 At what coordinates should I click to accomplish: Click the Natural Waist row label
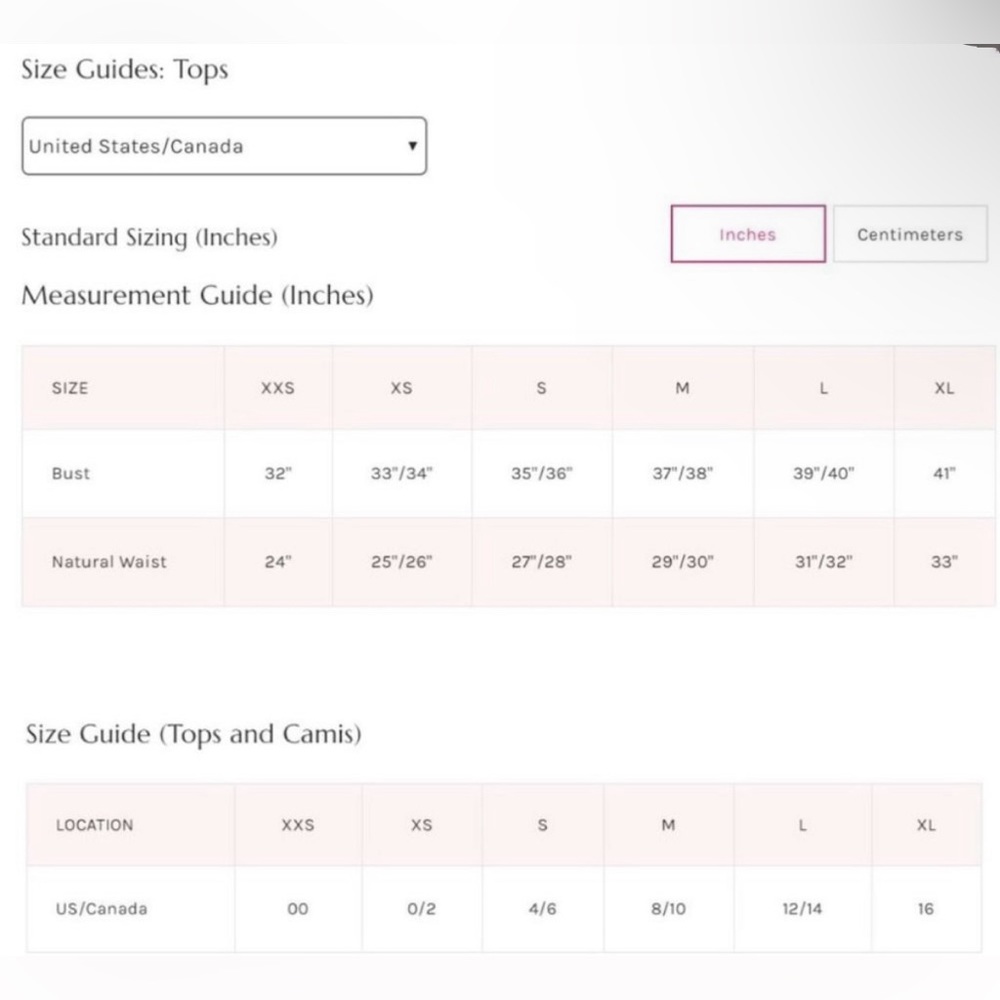tap(109, 562)
